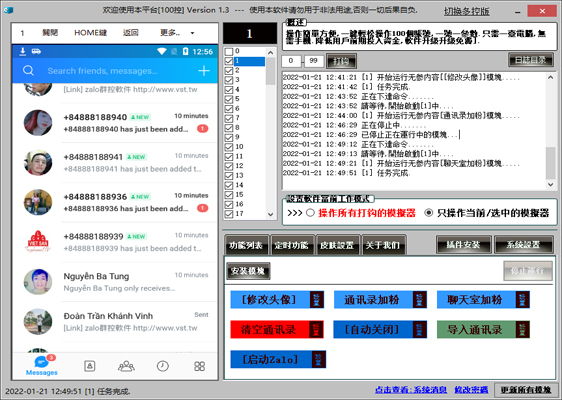Open the 修改密碼 link
Image resolution: width=562 pixels, height=400 pixels.
471,390
